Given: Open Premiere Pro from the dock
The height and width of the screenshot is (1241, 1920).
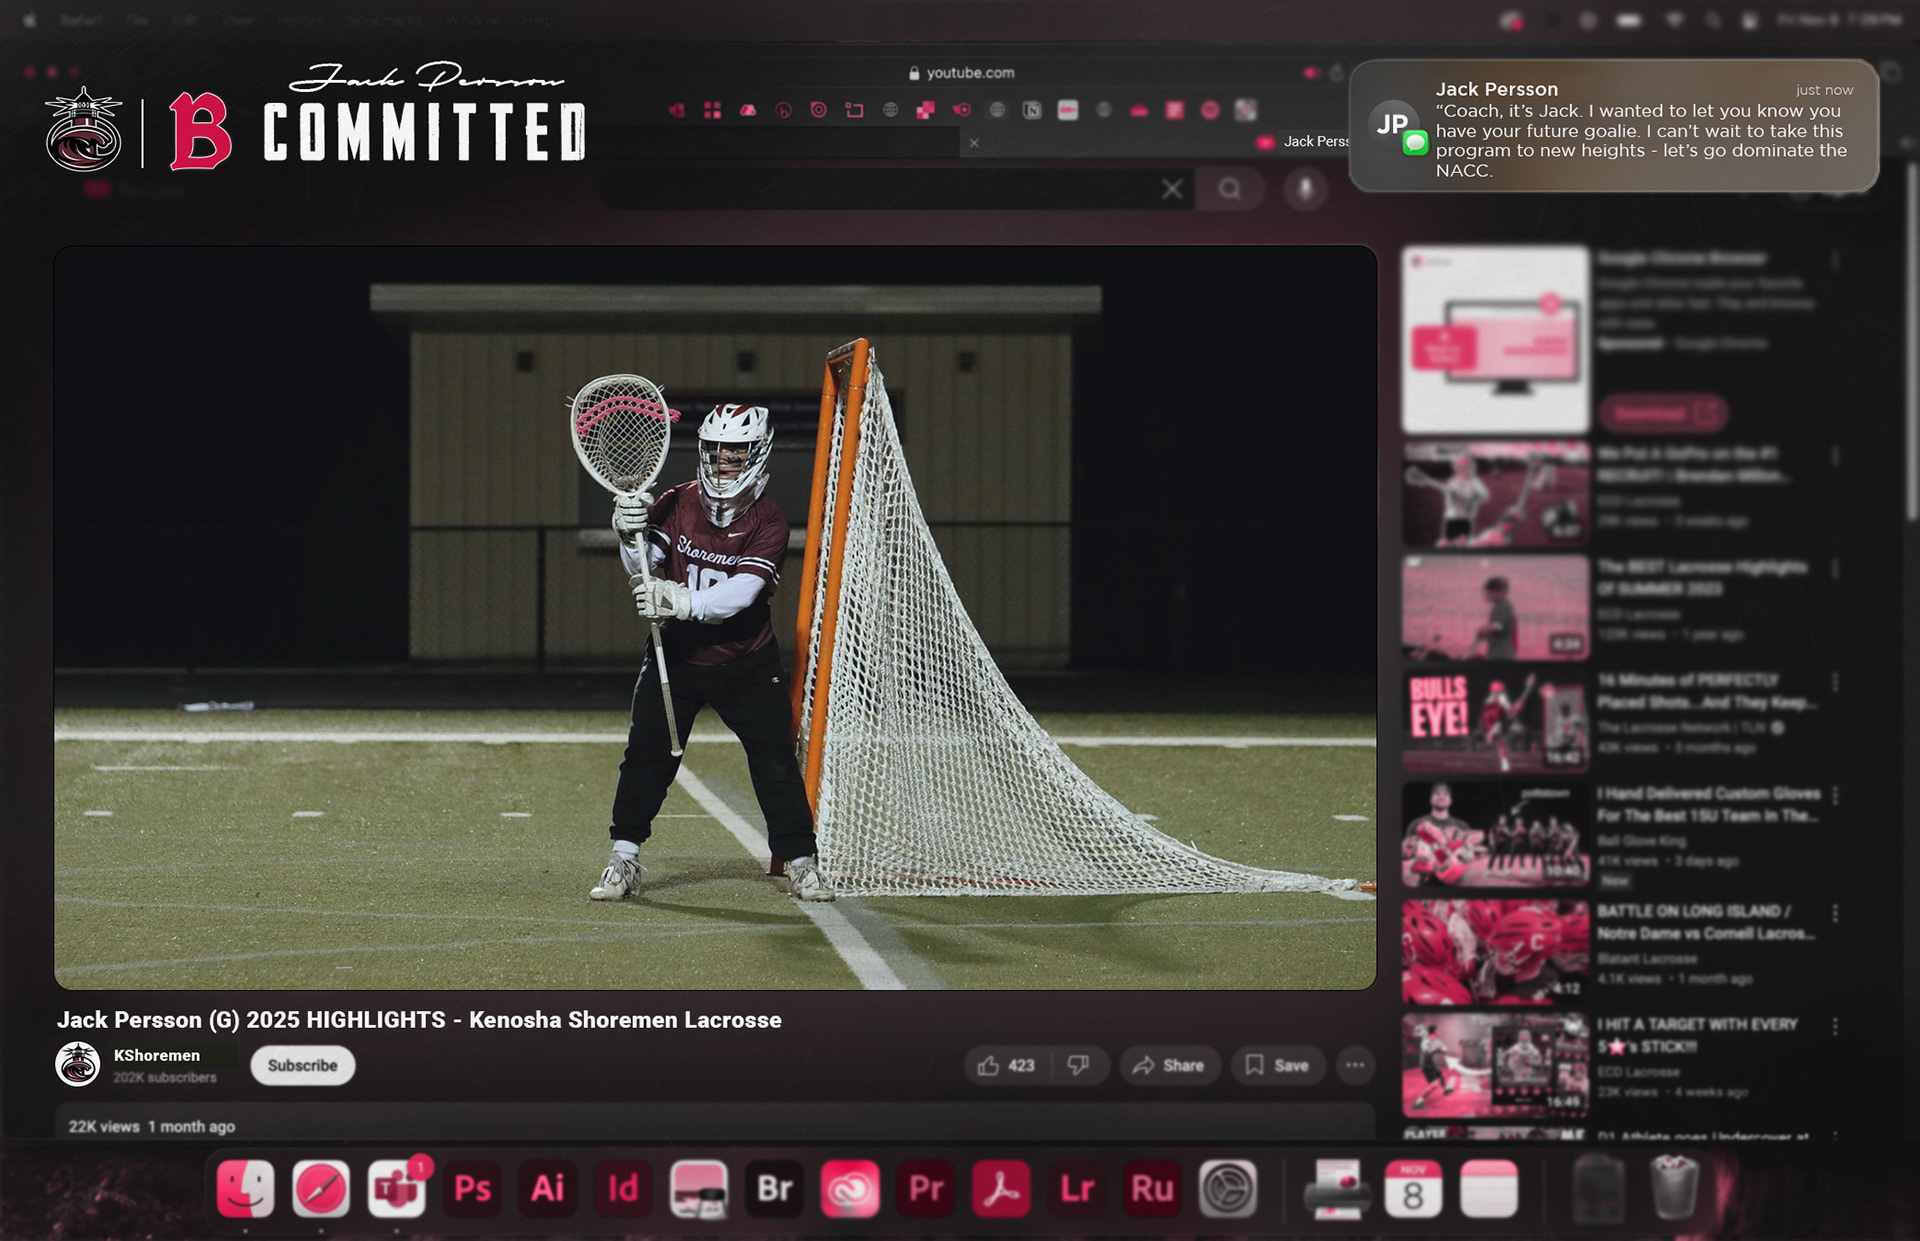Looking at the screenshot, I should pyautogui.click(x=926, y=1188).
